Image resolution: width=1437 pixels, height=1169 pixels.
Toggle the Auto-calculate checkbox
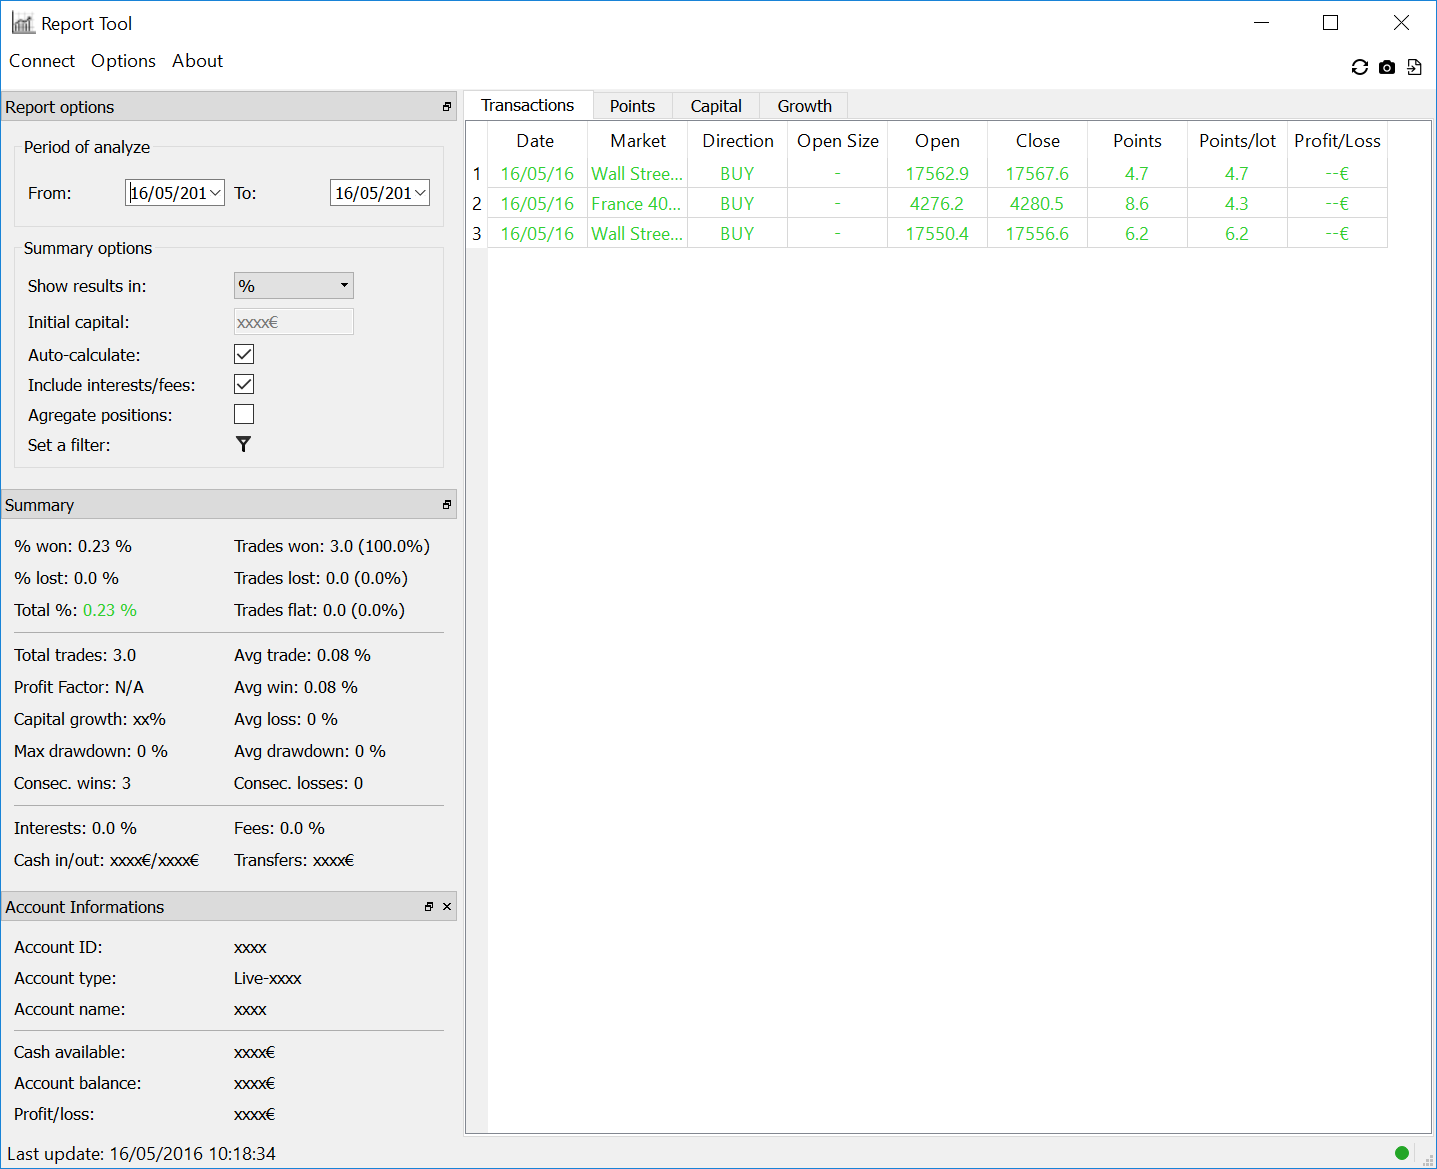[x=244, y=354]
